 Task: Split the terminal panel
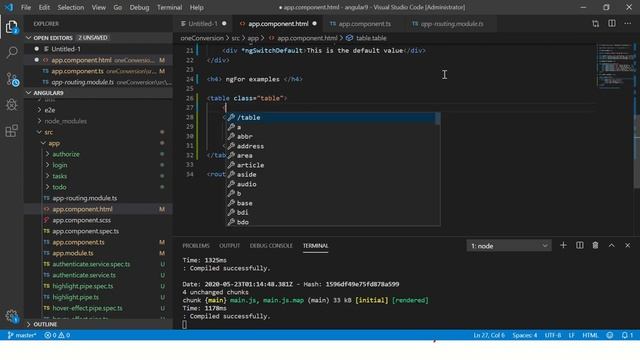pyautogui.click(x=579, y=245)
